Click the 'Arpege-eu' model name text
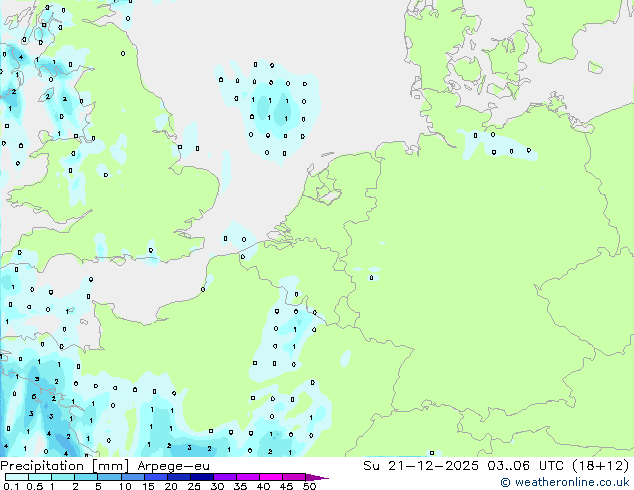634x490 pixels. tap(173, 466)
